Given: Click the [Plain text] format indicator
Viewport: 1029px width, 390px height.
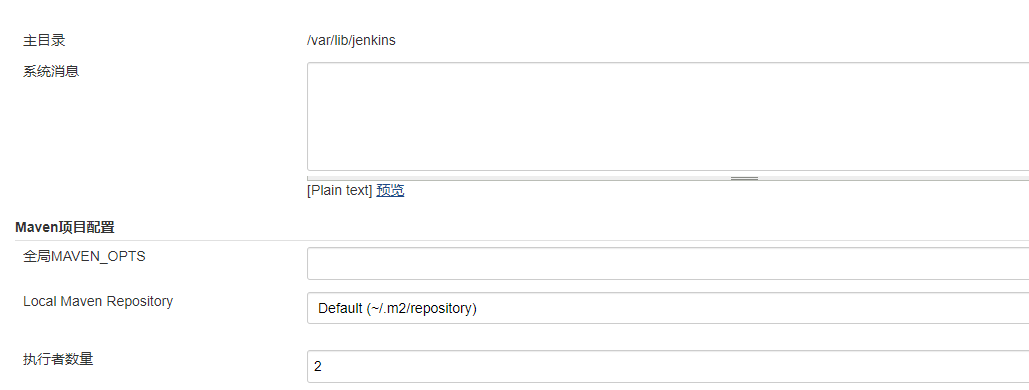Looking at the screenshot, I should click(x=339, y=191).
